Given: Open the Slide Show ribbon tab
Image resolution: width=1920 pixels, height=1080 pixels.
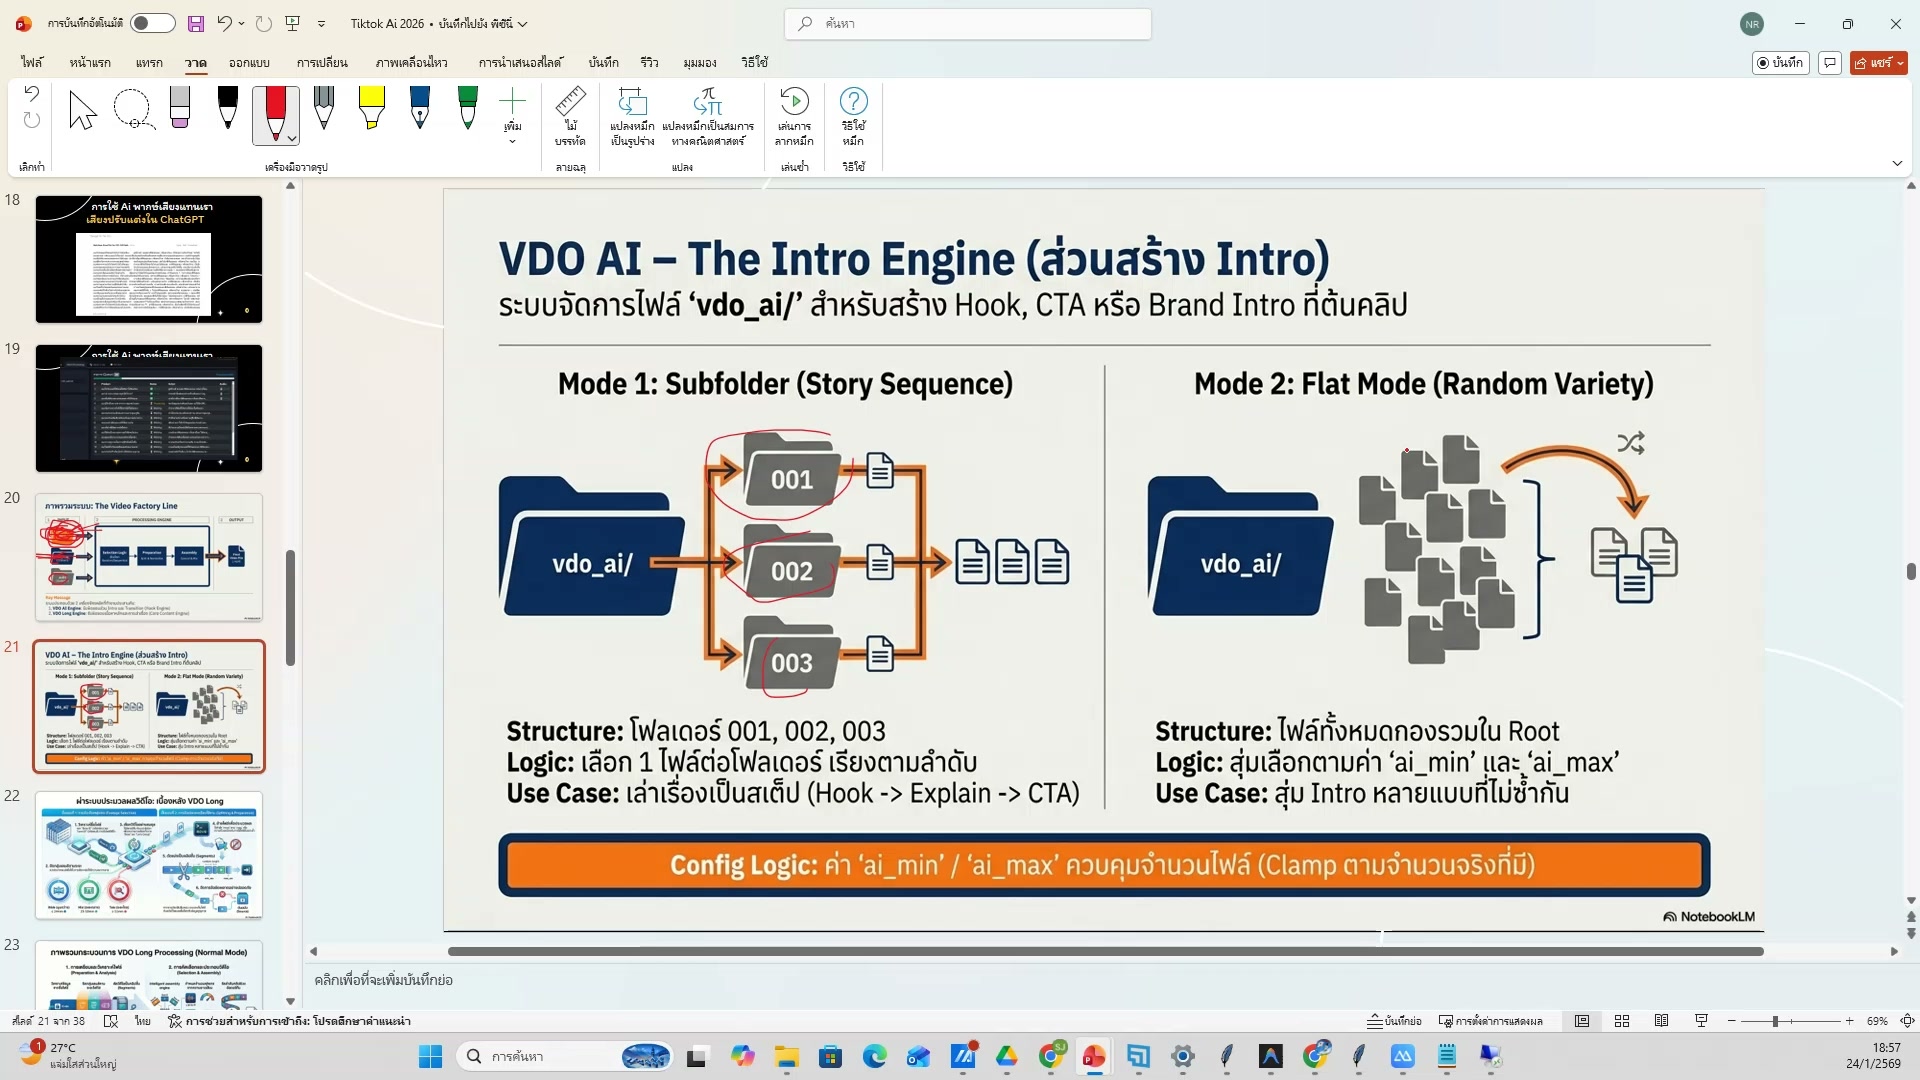Looking at the screenshot, I should point(519,62).
